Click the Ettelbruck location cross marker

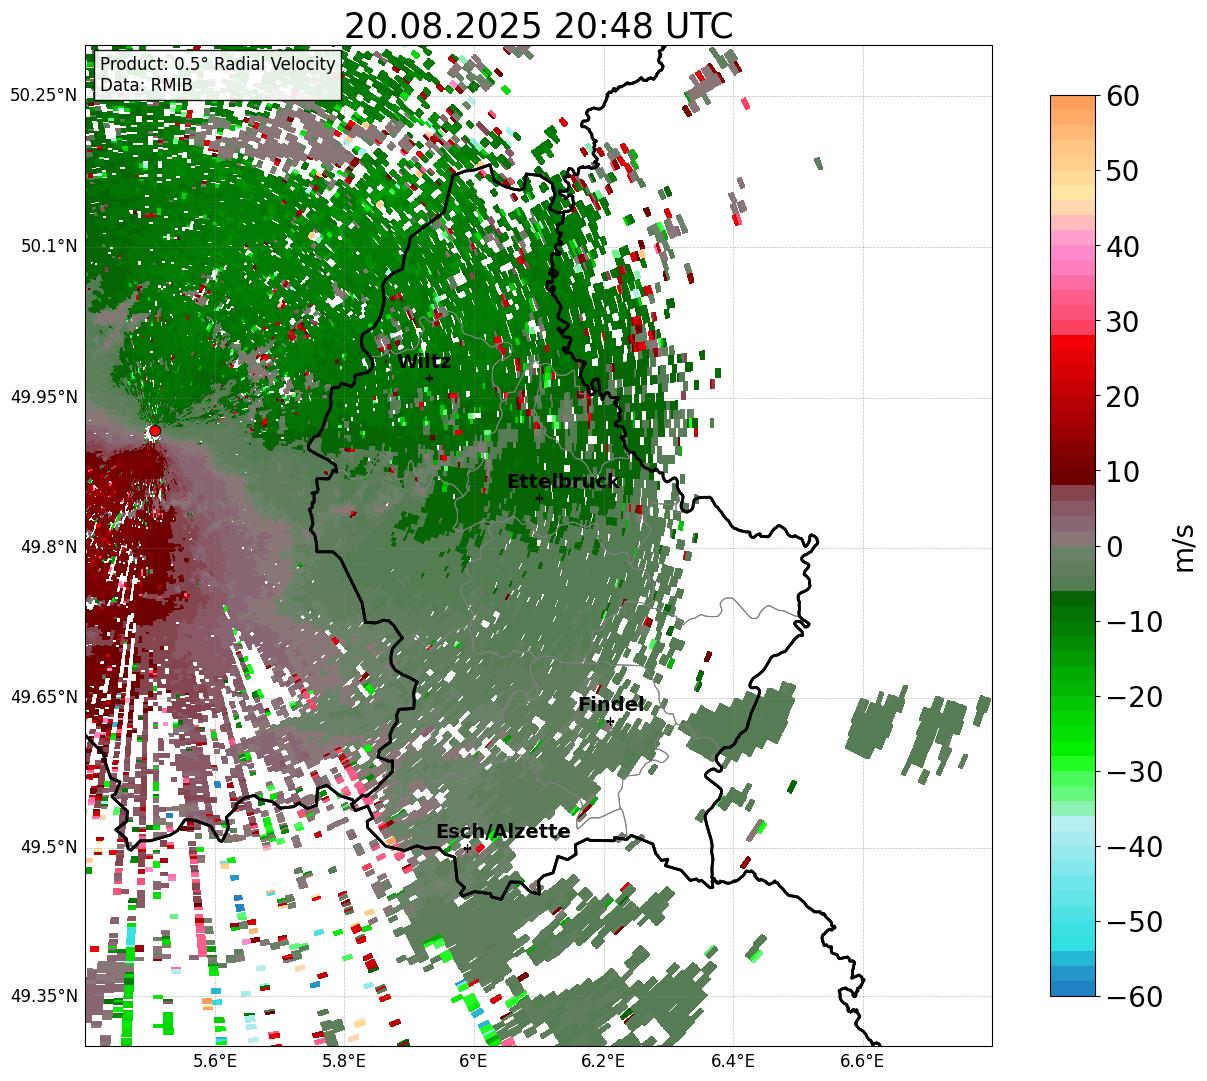coord(539,498)
